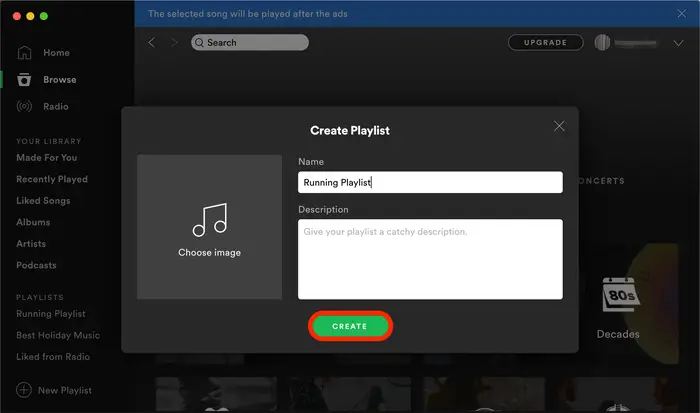Image resolution: width=700 pixels, height=413 pixels.
Task: Click the macOS green fullscreen button
Action: point(44,16)
